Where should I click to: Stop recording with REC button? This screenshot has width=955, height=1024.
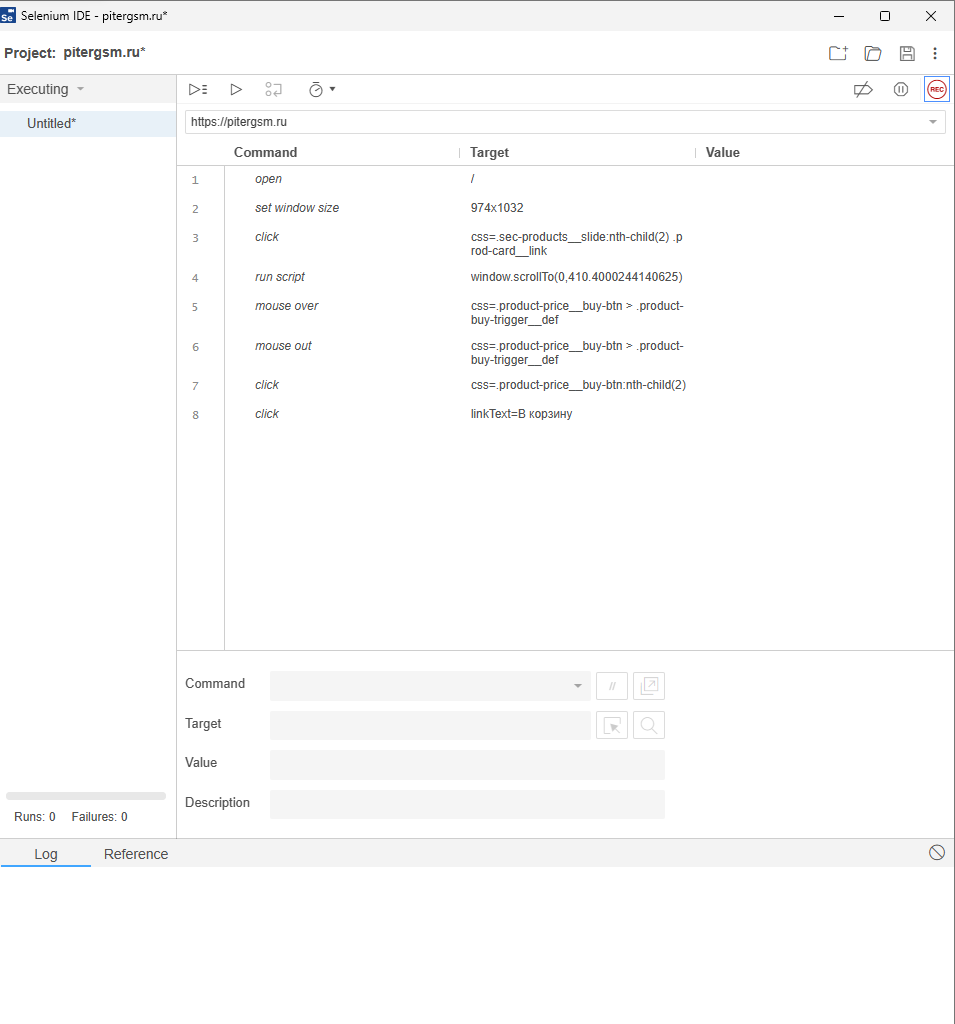tap(937, 89)
